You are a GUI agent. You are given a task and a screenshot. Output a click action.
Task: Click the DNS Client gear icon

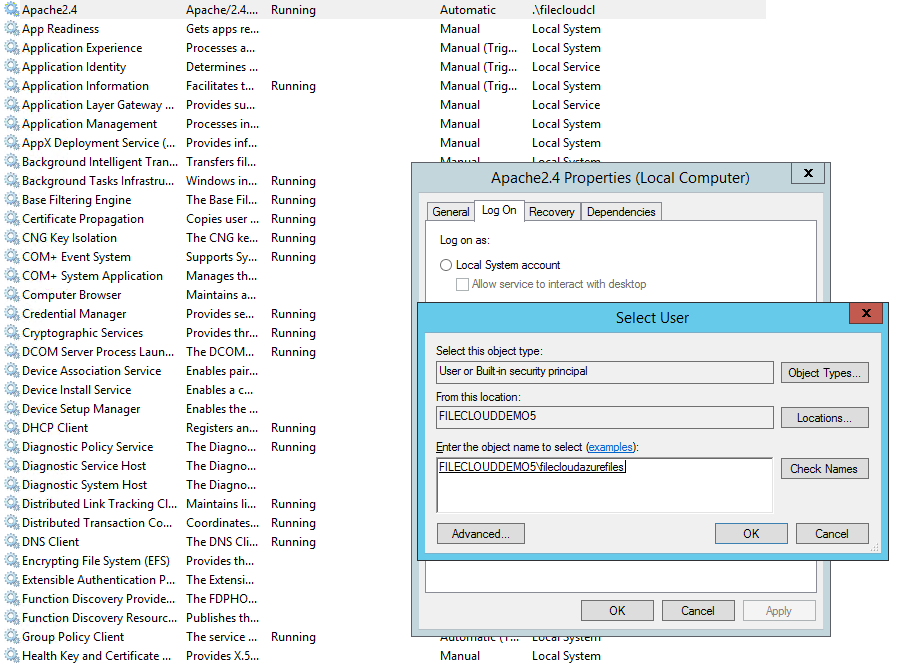11,542
